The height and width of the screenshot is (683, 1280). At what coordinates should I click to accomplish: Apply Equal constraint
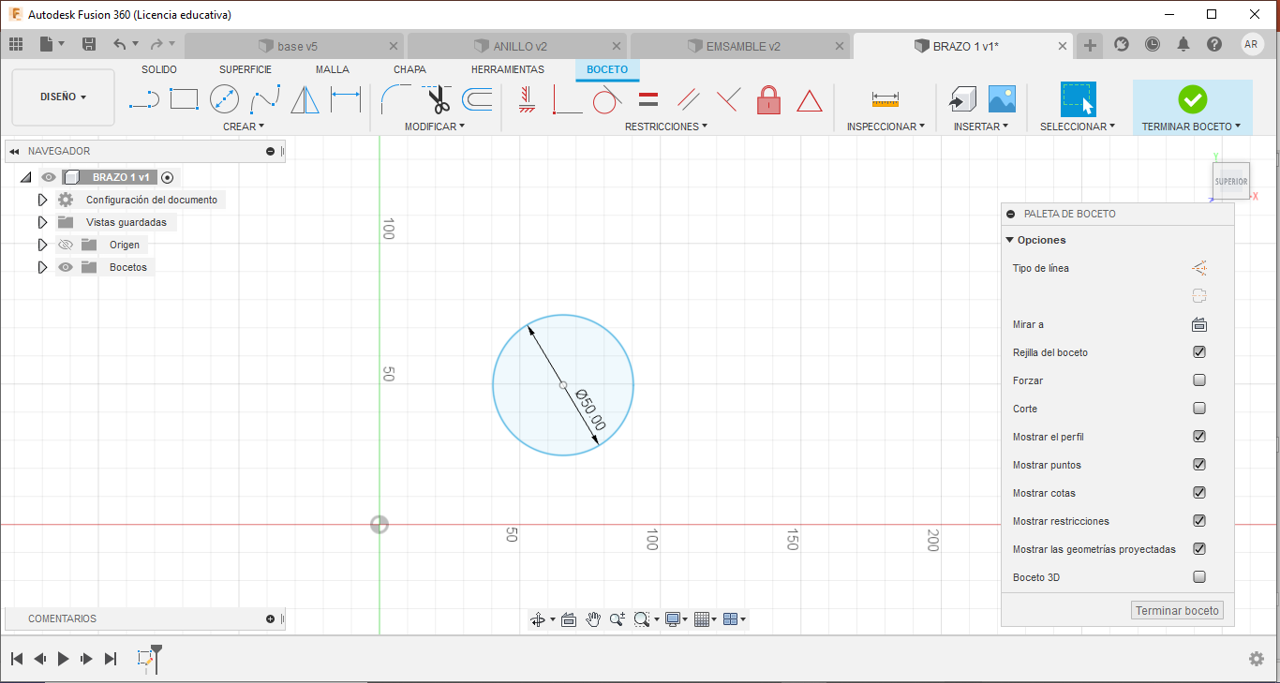tap(648, 99)
